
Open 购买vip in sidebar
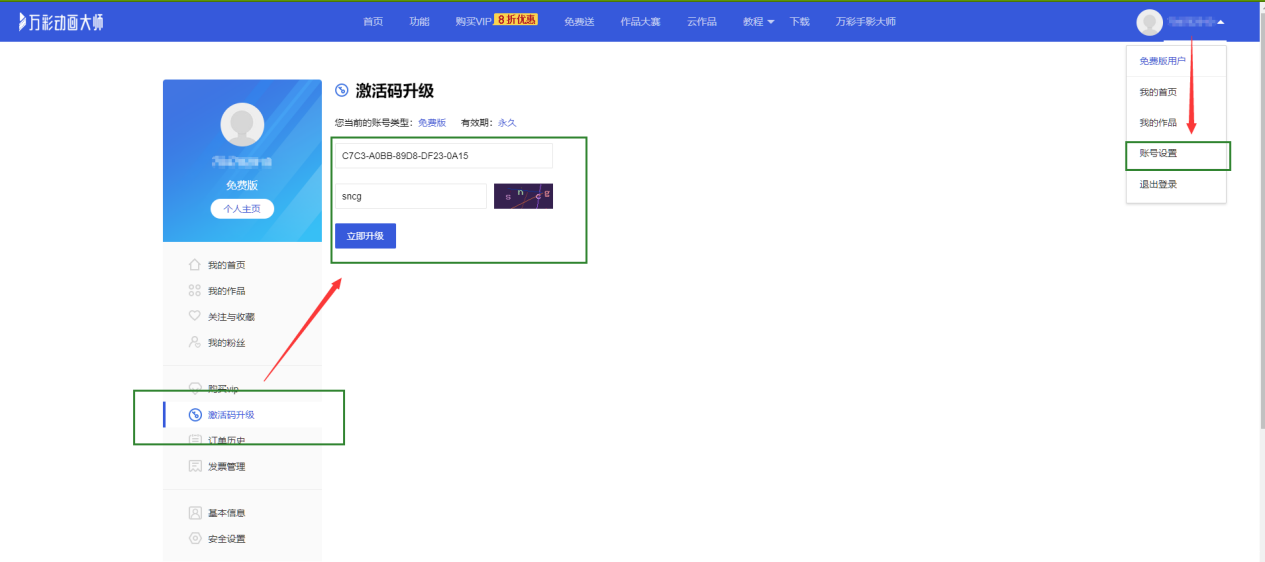(223, 389)
